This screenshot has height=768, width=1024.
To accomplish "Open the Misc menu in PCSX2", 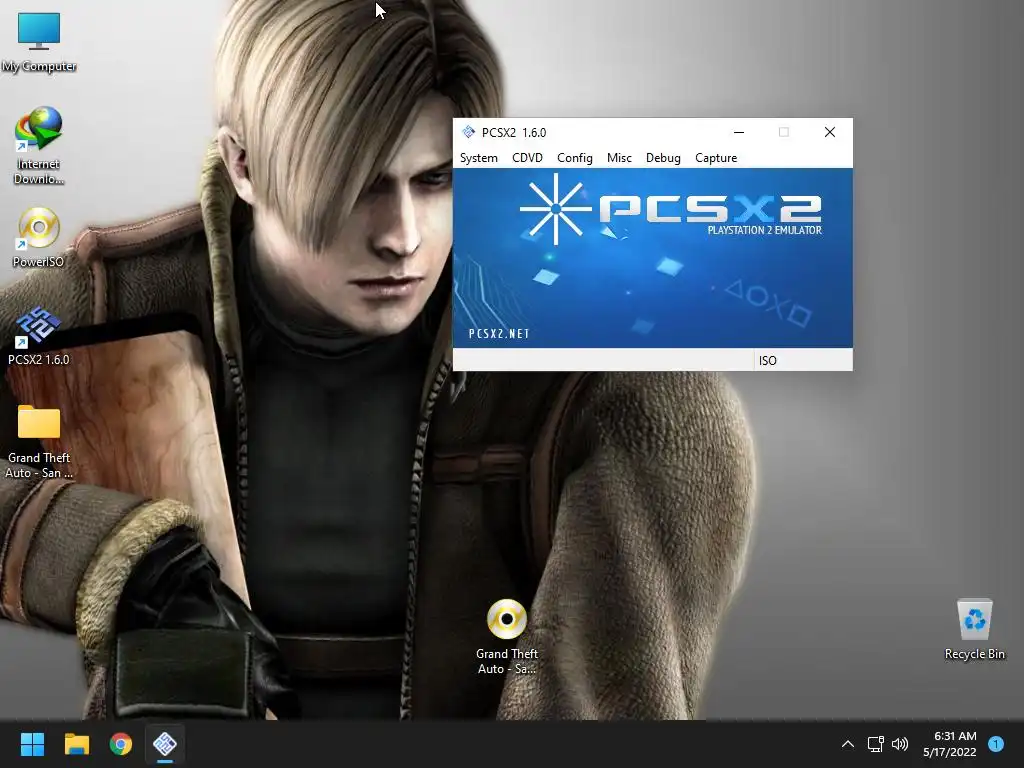I will [619, 158].
